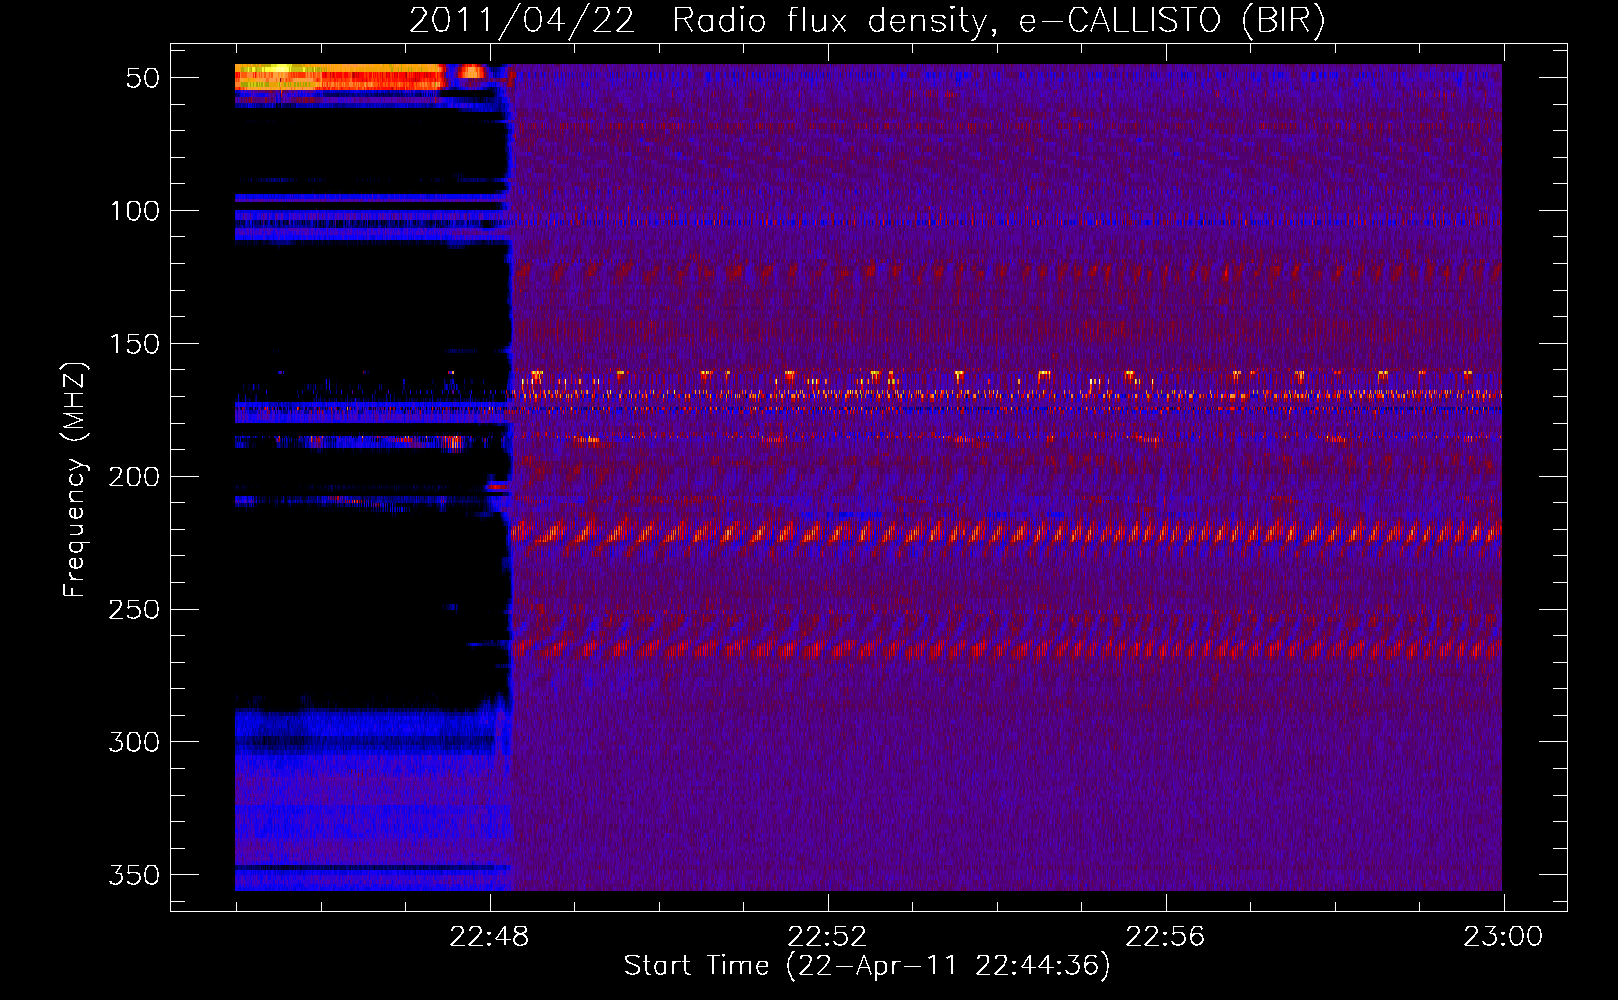
Task: Click the 150 frequency tick label
Action: (x=134, y=344)
